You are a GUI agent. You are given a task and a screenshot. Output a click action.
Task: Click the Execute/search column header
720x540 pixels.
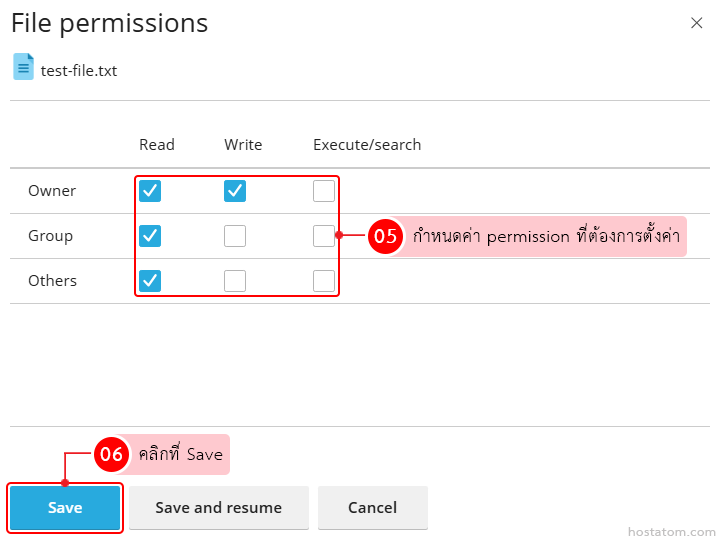(x=367, y=145)
